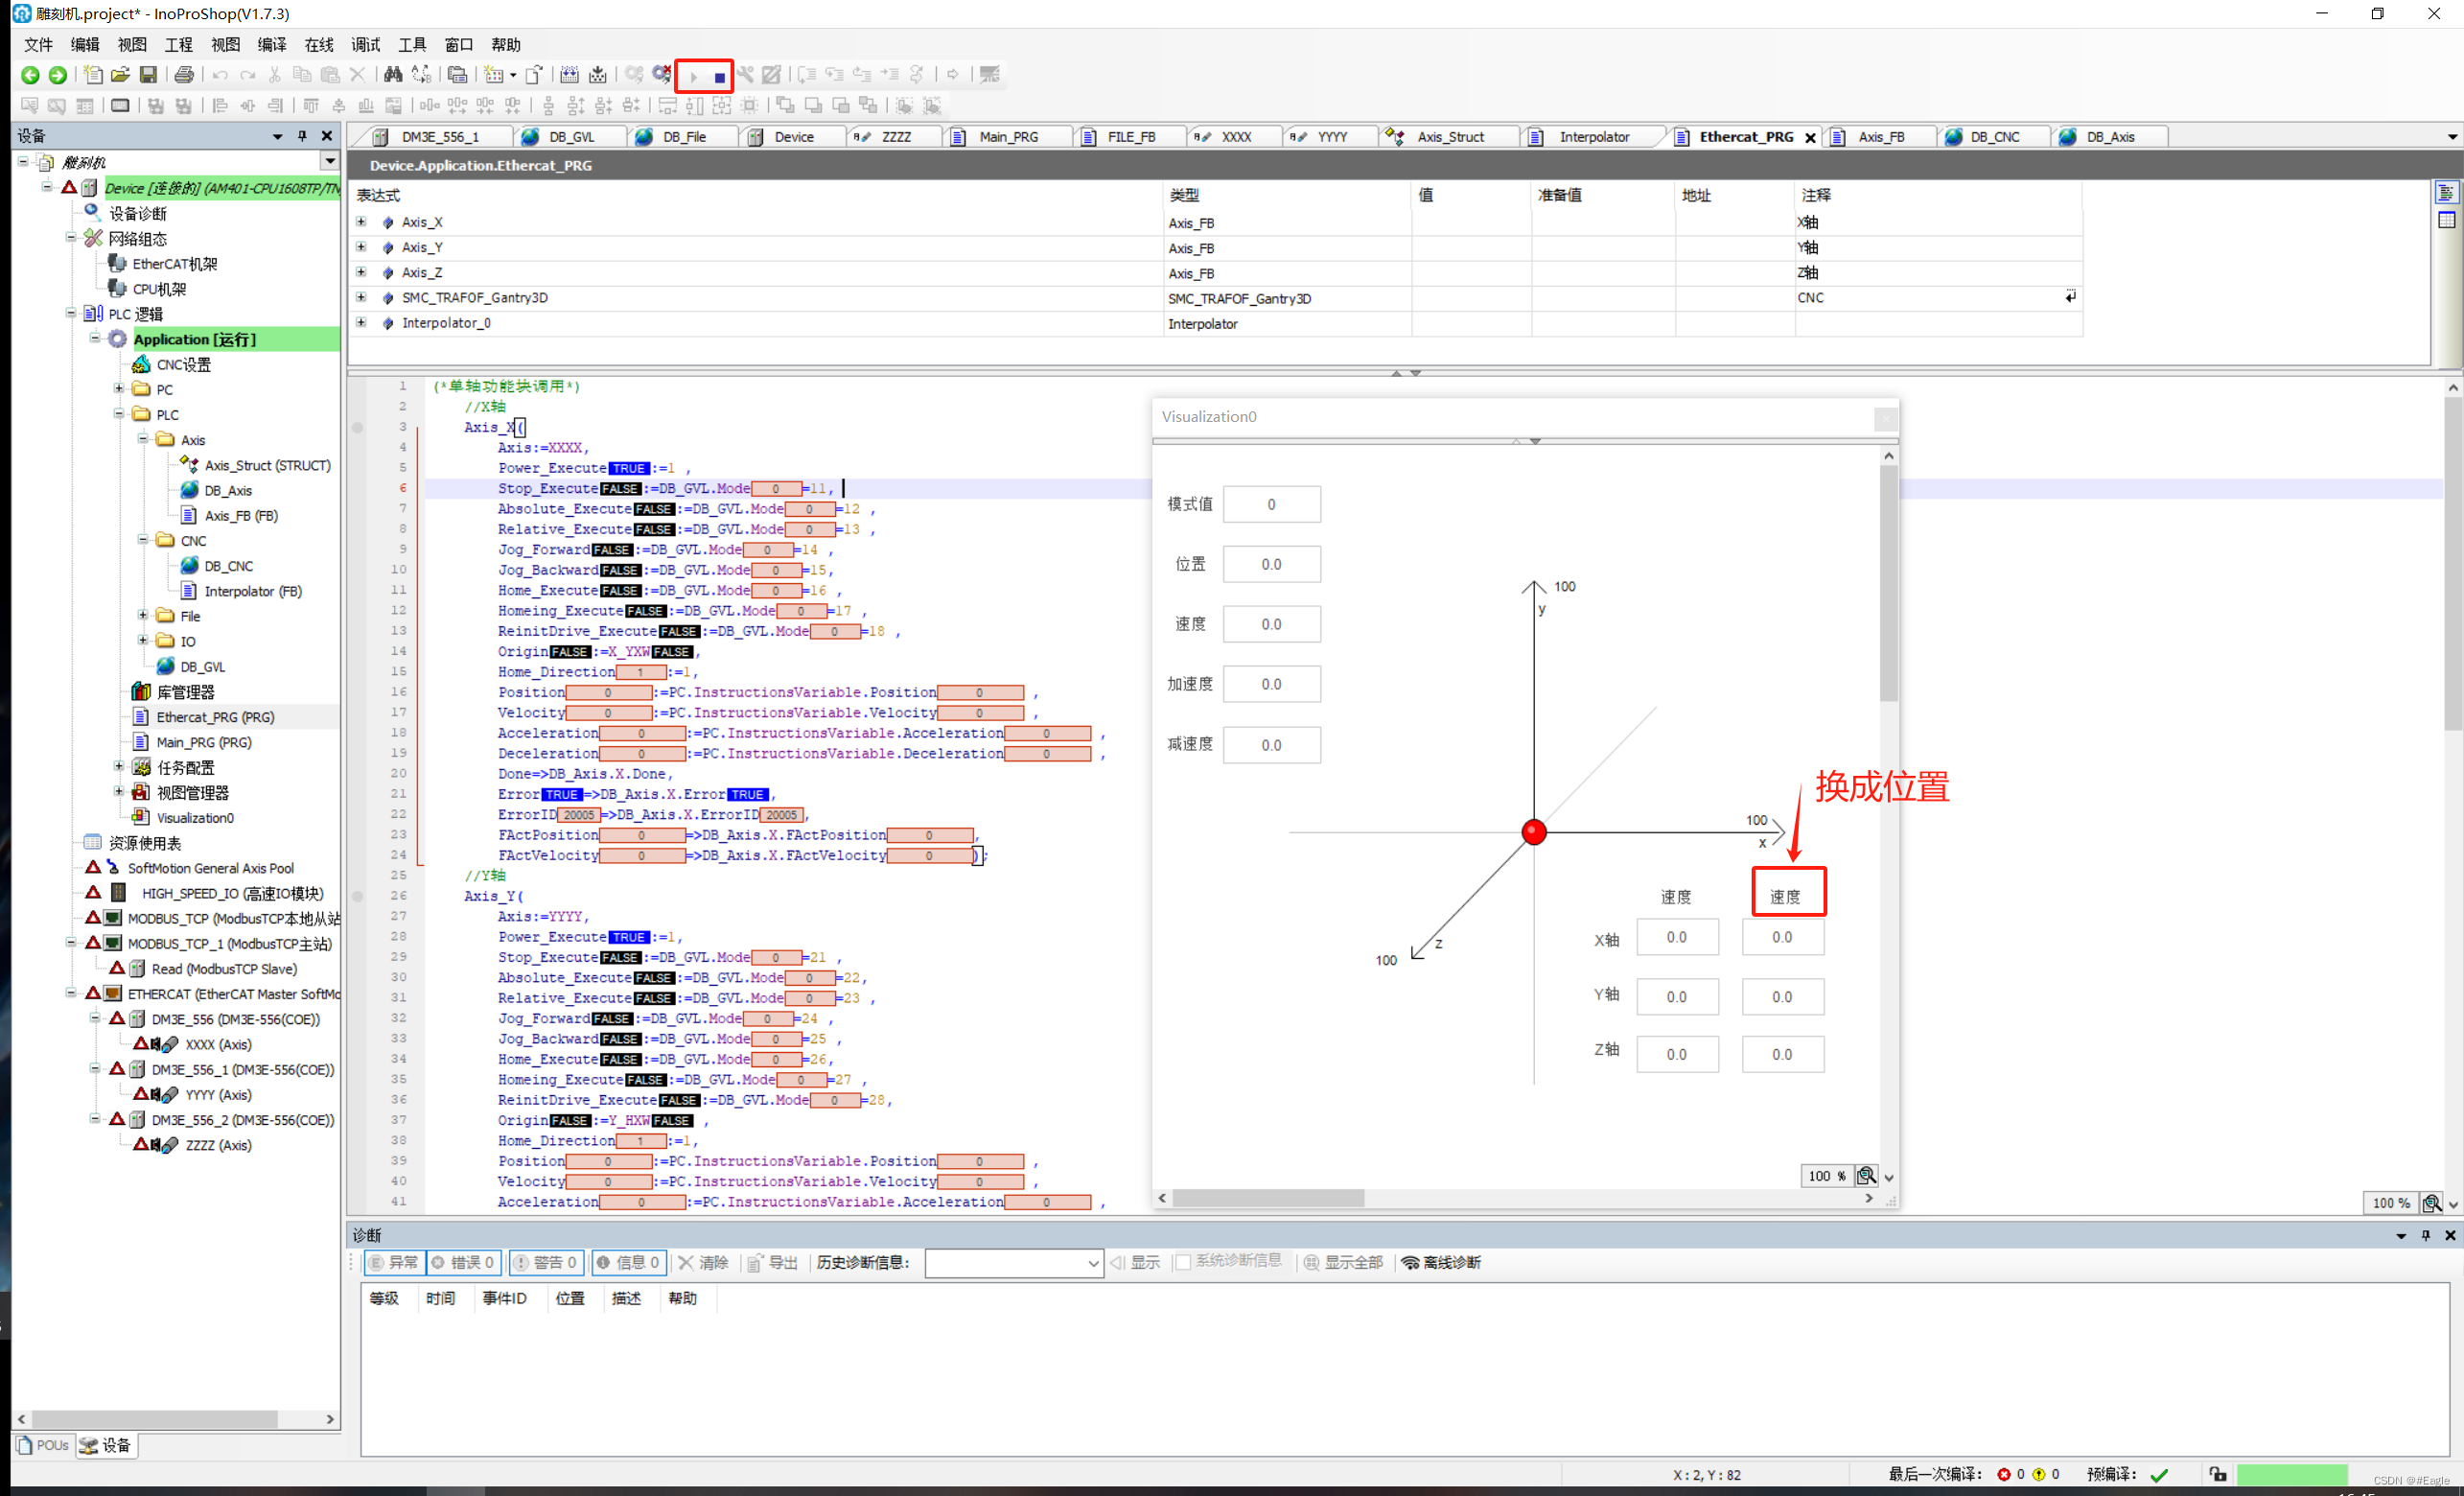Click the 模式值 input field
This screenshot has width=2464, height=1496.
[1271, 504]
